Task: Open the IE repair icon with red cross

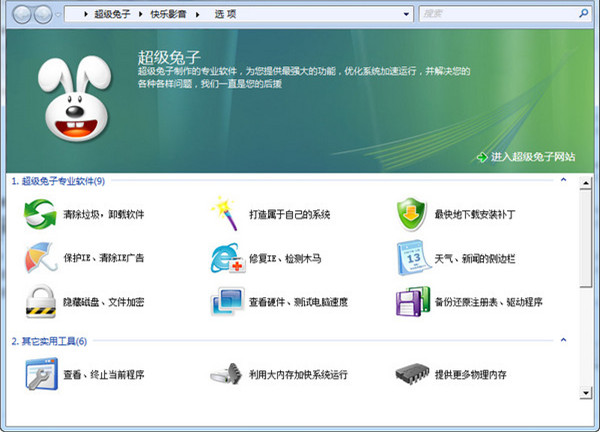Action: click(x=228, y=258)
